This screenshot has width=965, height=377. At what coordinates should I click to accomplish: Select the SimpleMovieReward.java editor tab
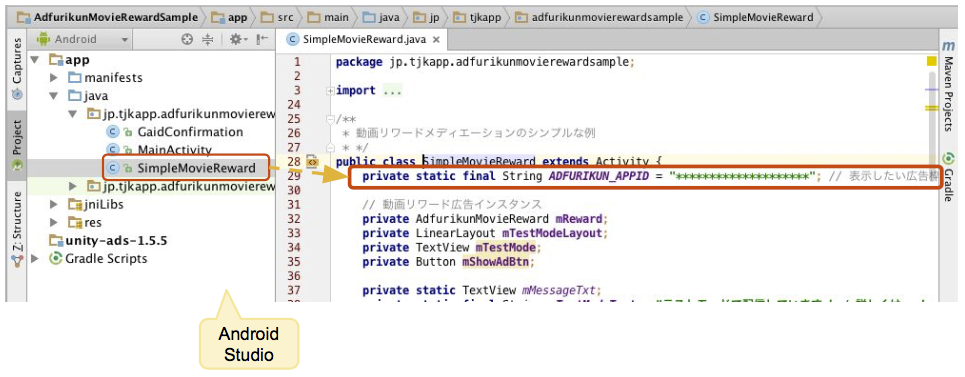pos(362,40)
